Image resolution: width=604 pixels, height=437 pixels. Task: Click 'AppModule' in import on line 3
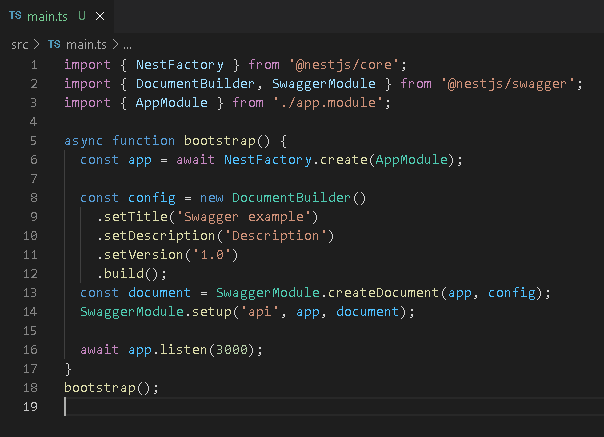coord(171,103)
